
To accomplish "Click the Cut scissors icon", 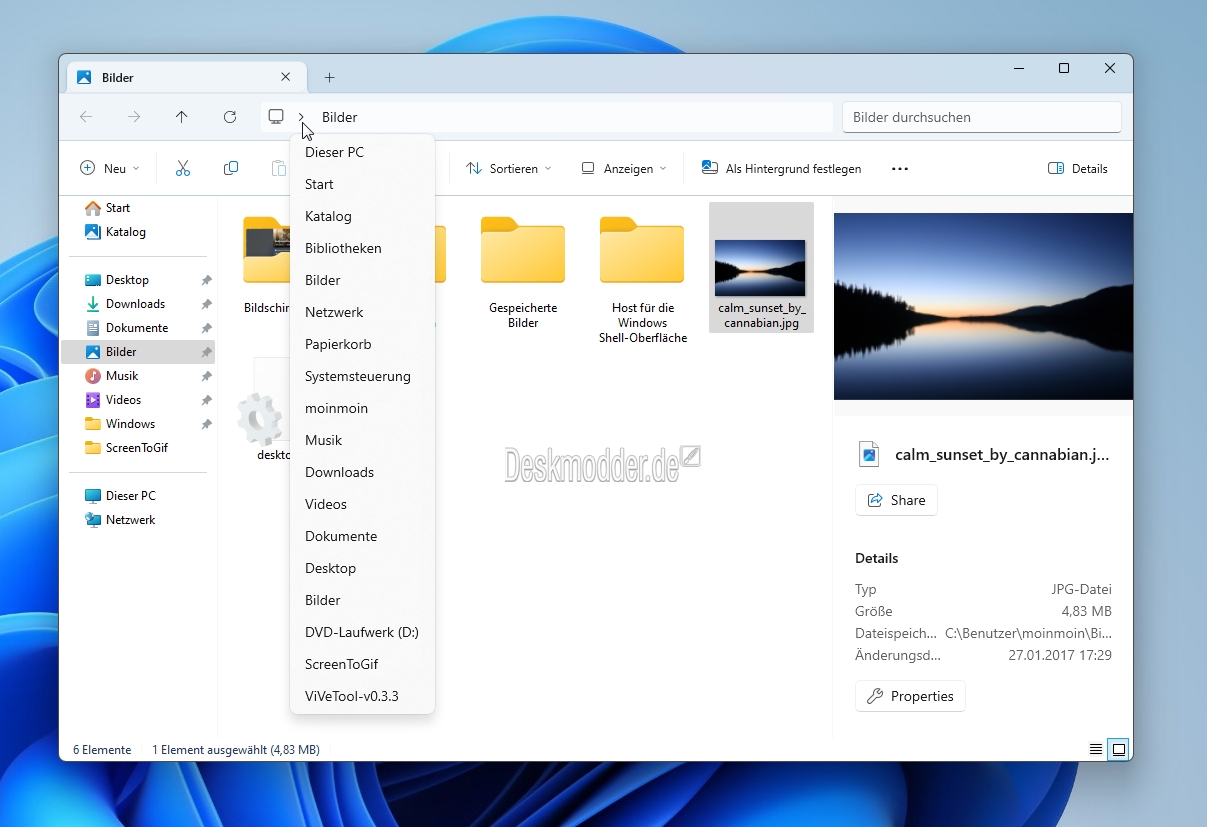I will click(183, 168).
